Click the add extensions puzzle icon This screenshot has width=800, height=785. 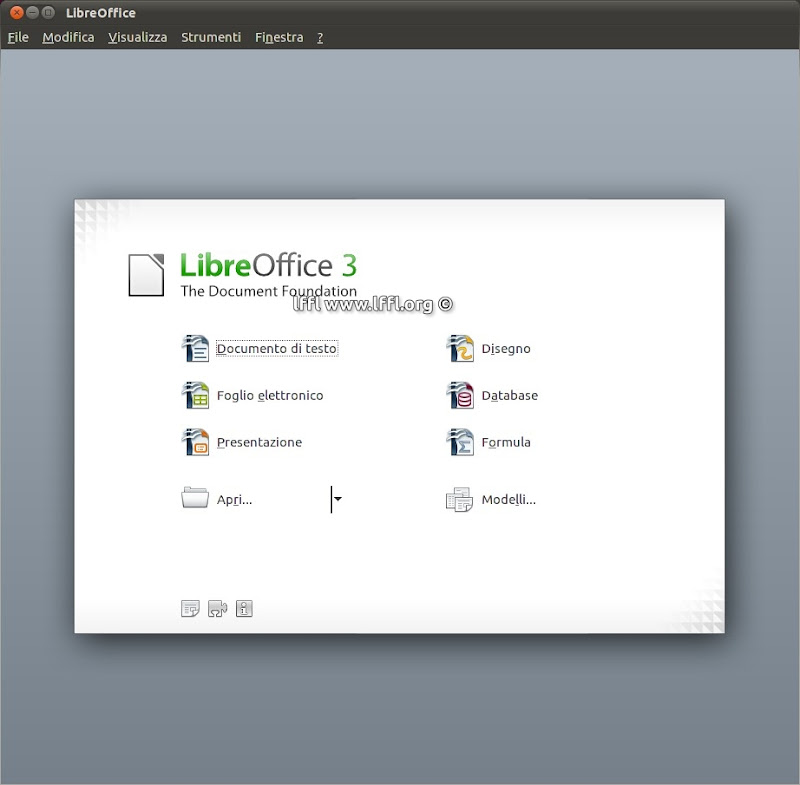(x=217, y=609)
